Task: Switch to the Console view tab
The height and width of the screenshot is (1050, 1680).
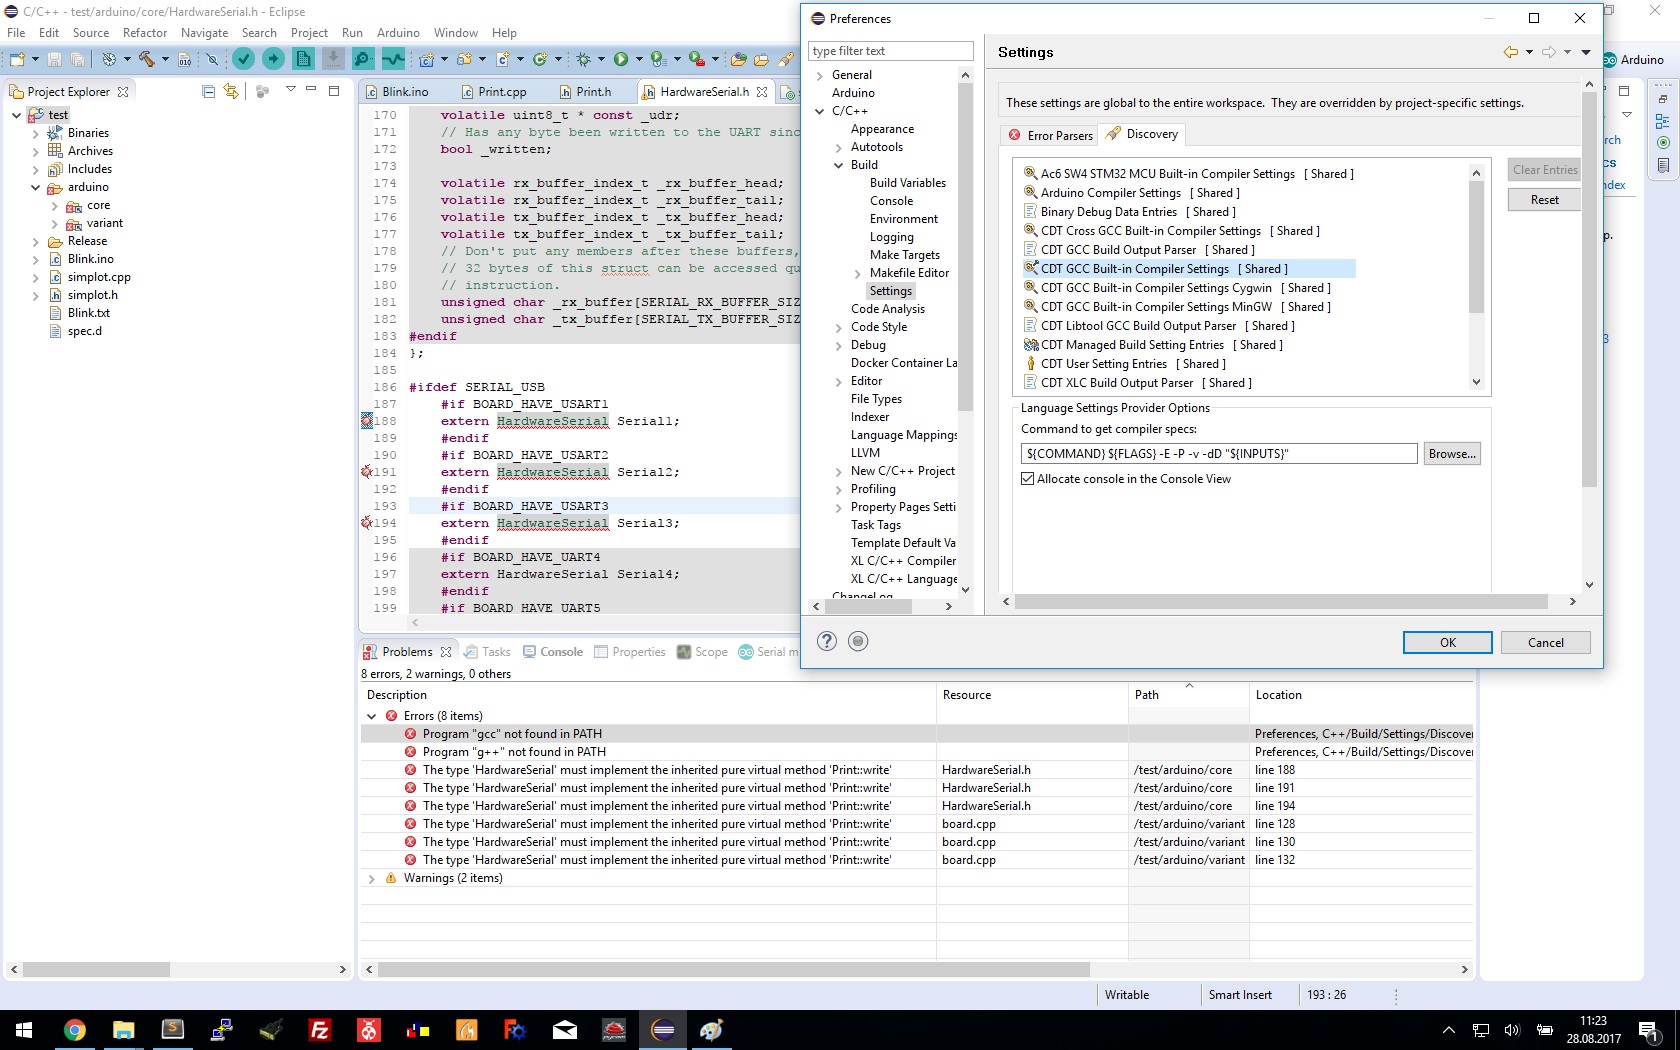Action: [x=553, y=652]
